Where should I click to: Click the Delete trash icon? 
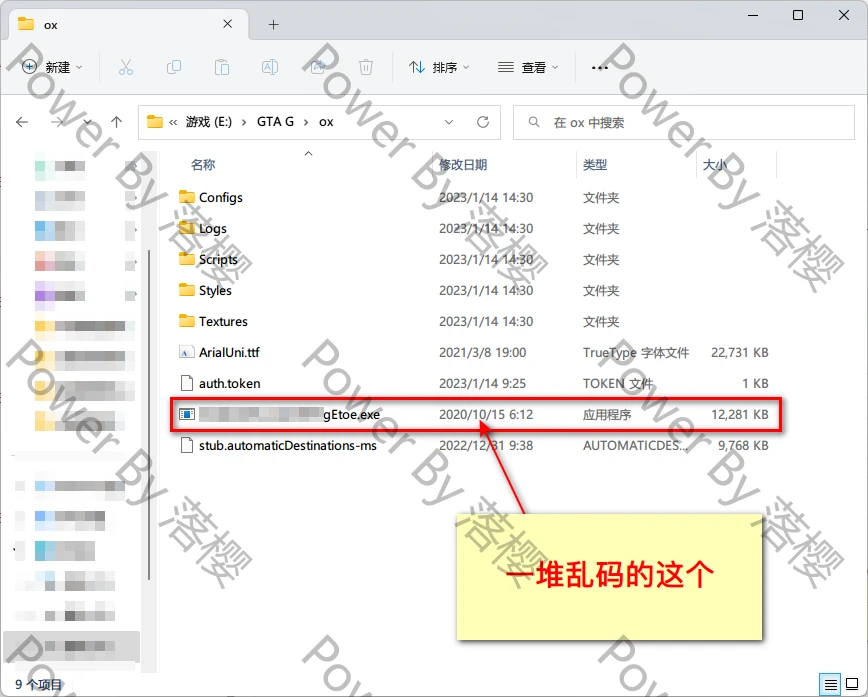366,67
